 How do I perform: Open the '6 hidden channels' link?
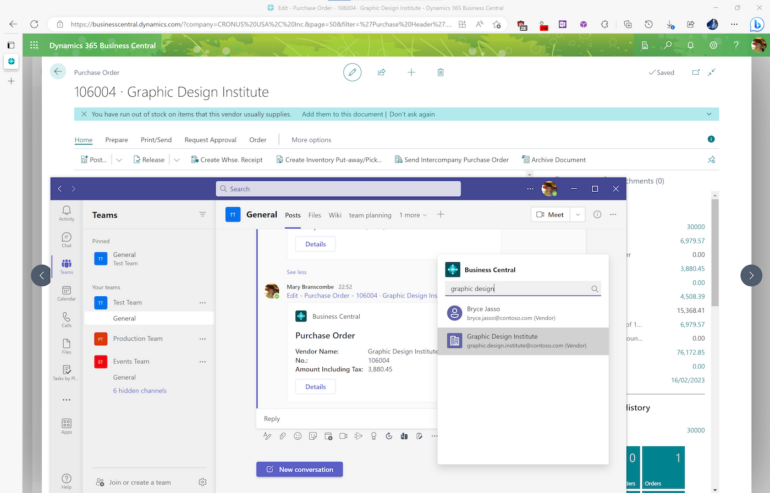140,391
